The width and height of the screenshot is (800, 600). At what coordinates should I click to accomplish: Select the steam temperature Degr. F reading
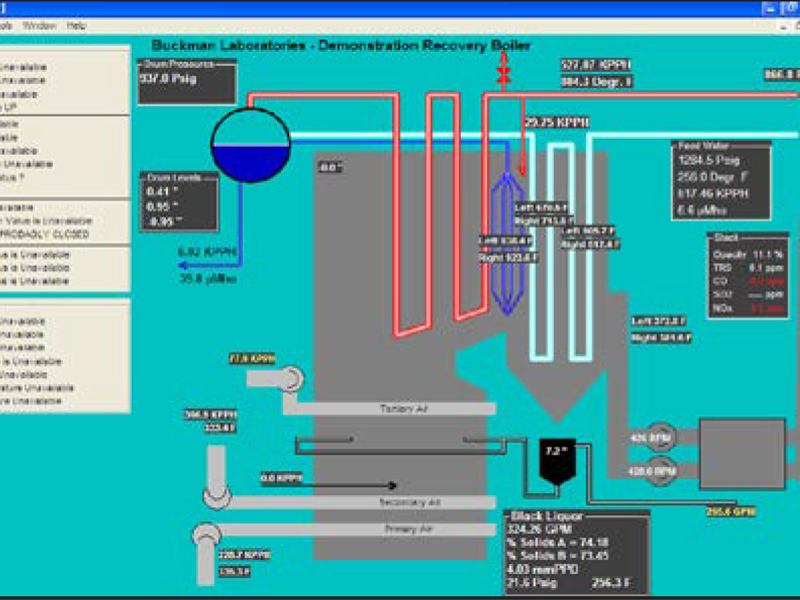pos(597,82)
